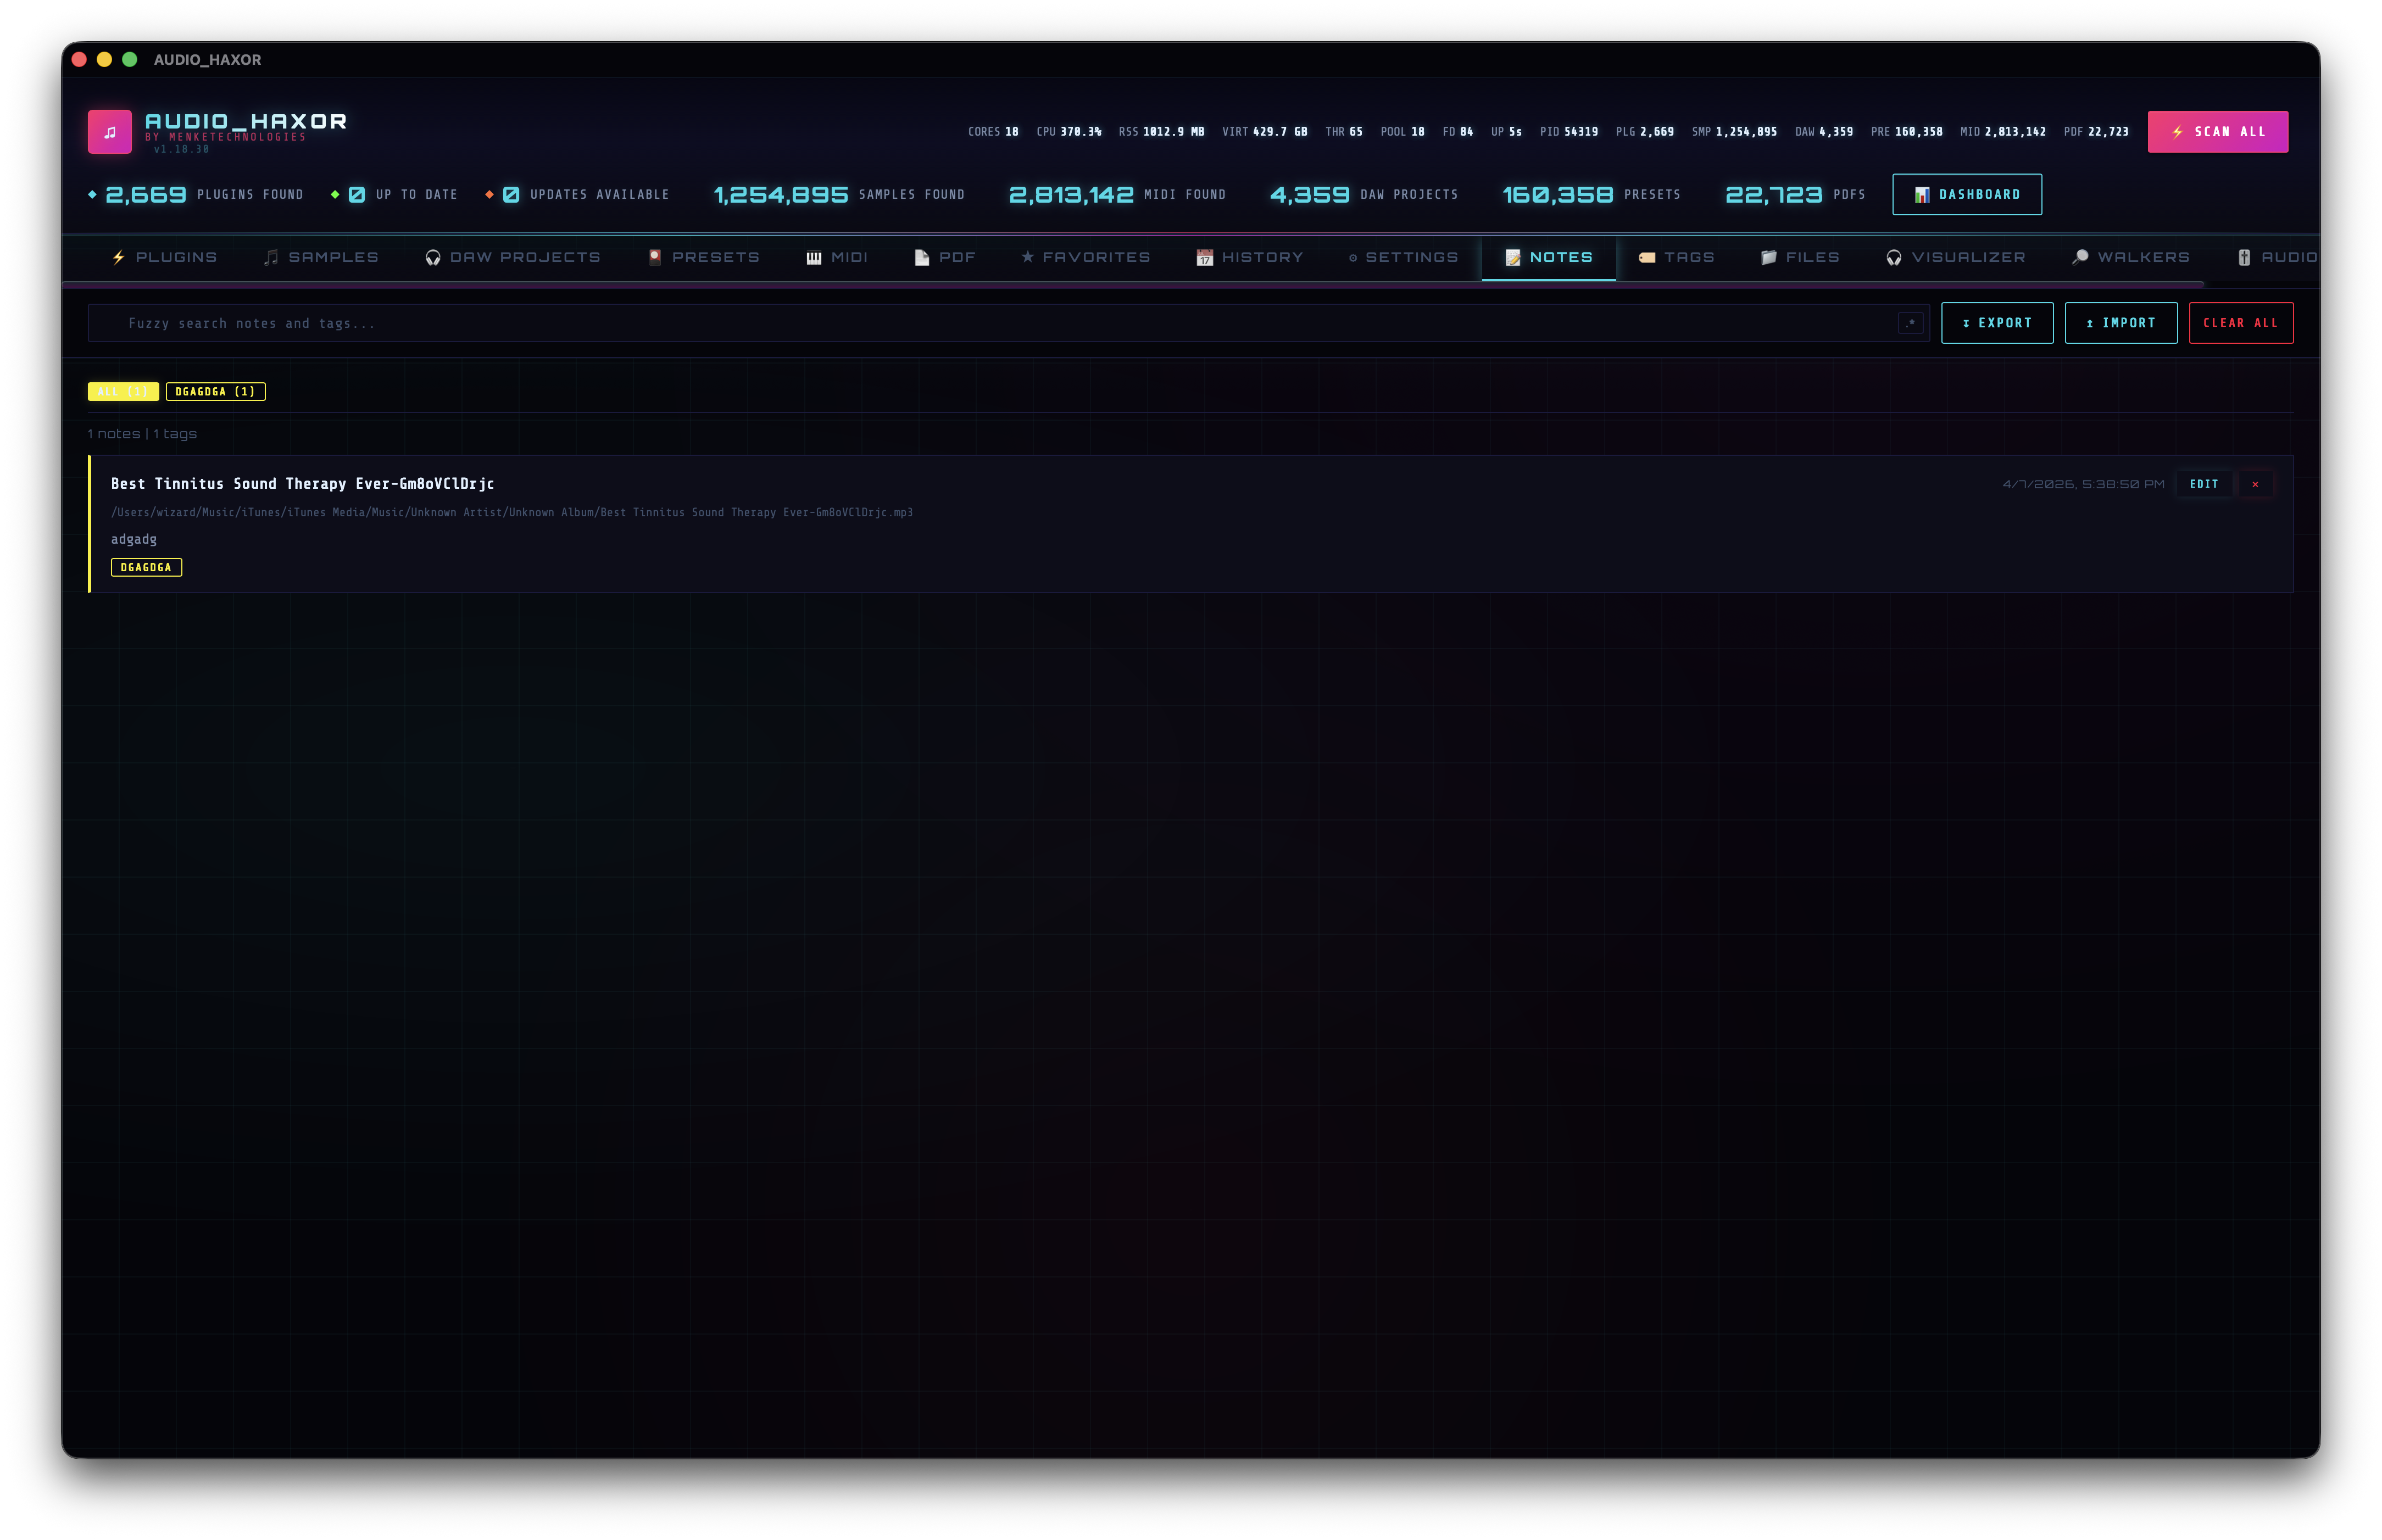Click the magnifier icon on Walkers tab
Screen dimensions: 2382x1540
[x=2080, y=257]
